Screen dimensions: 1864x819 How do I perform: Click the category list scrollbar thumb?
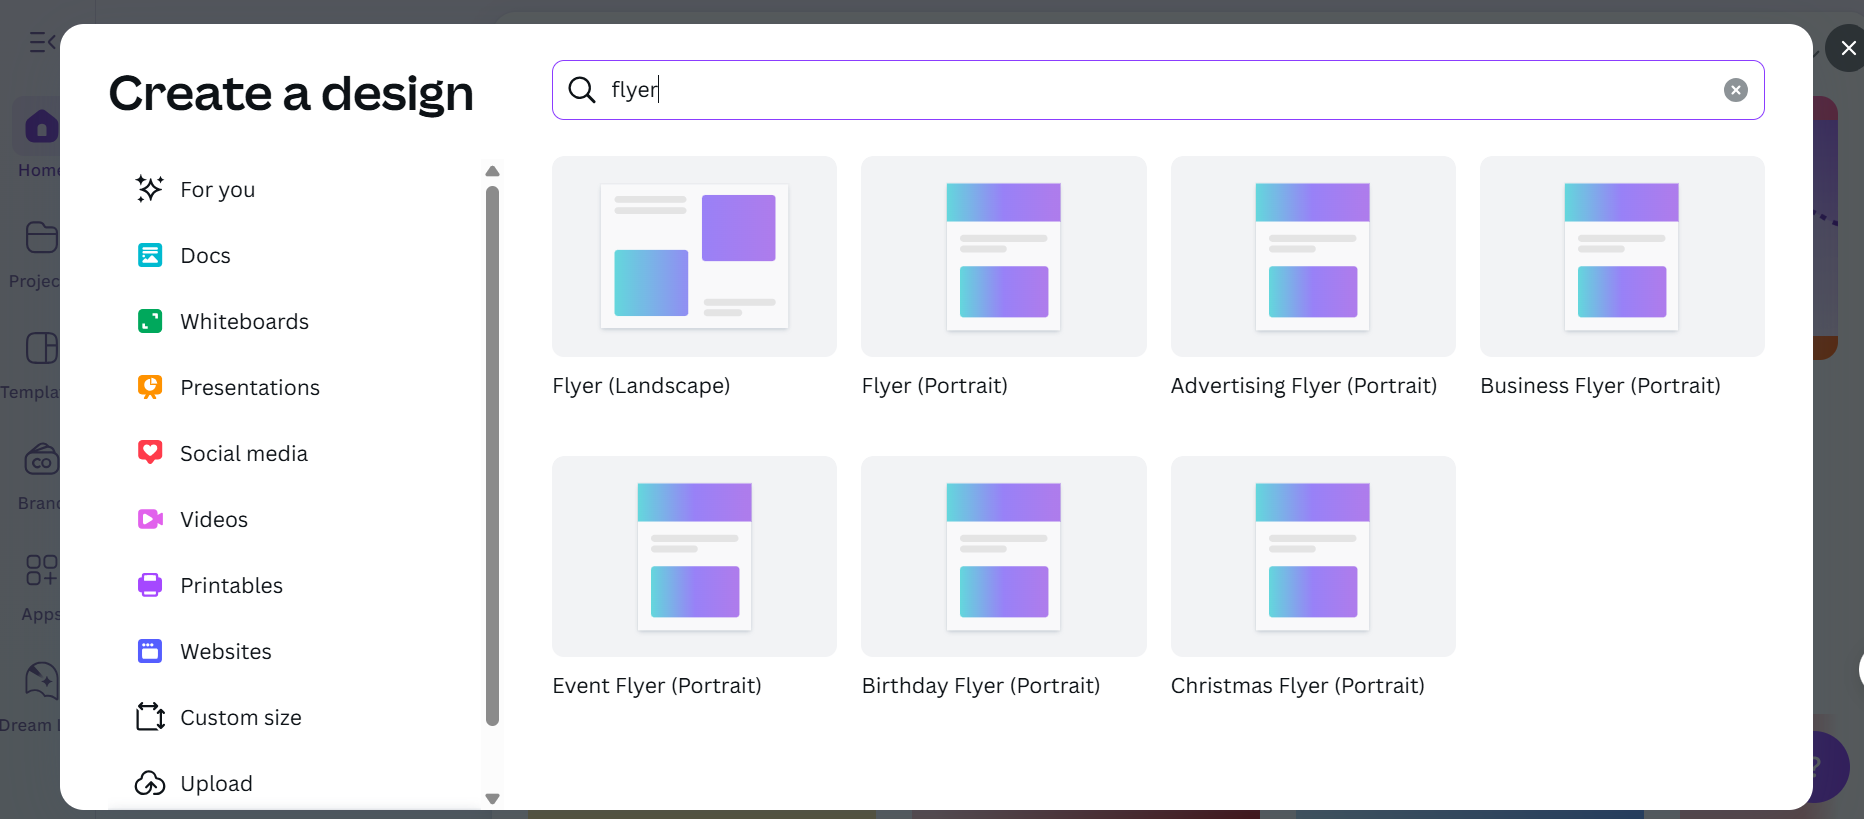point(492,456)
